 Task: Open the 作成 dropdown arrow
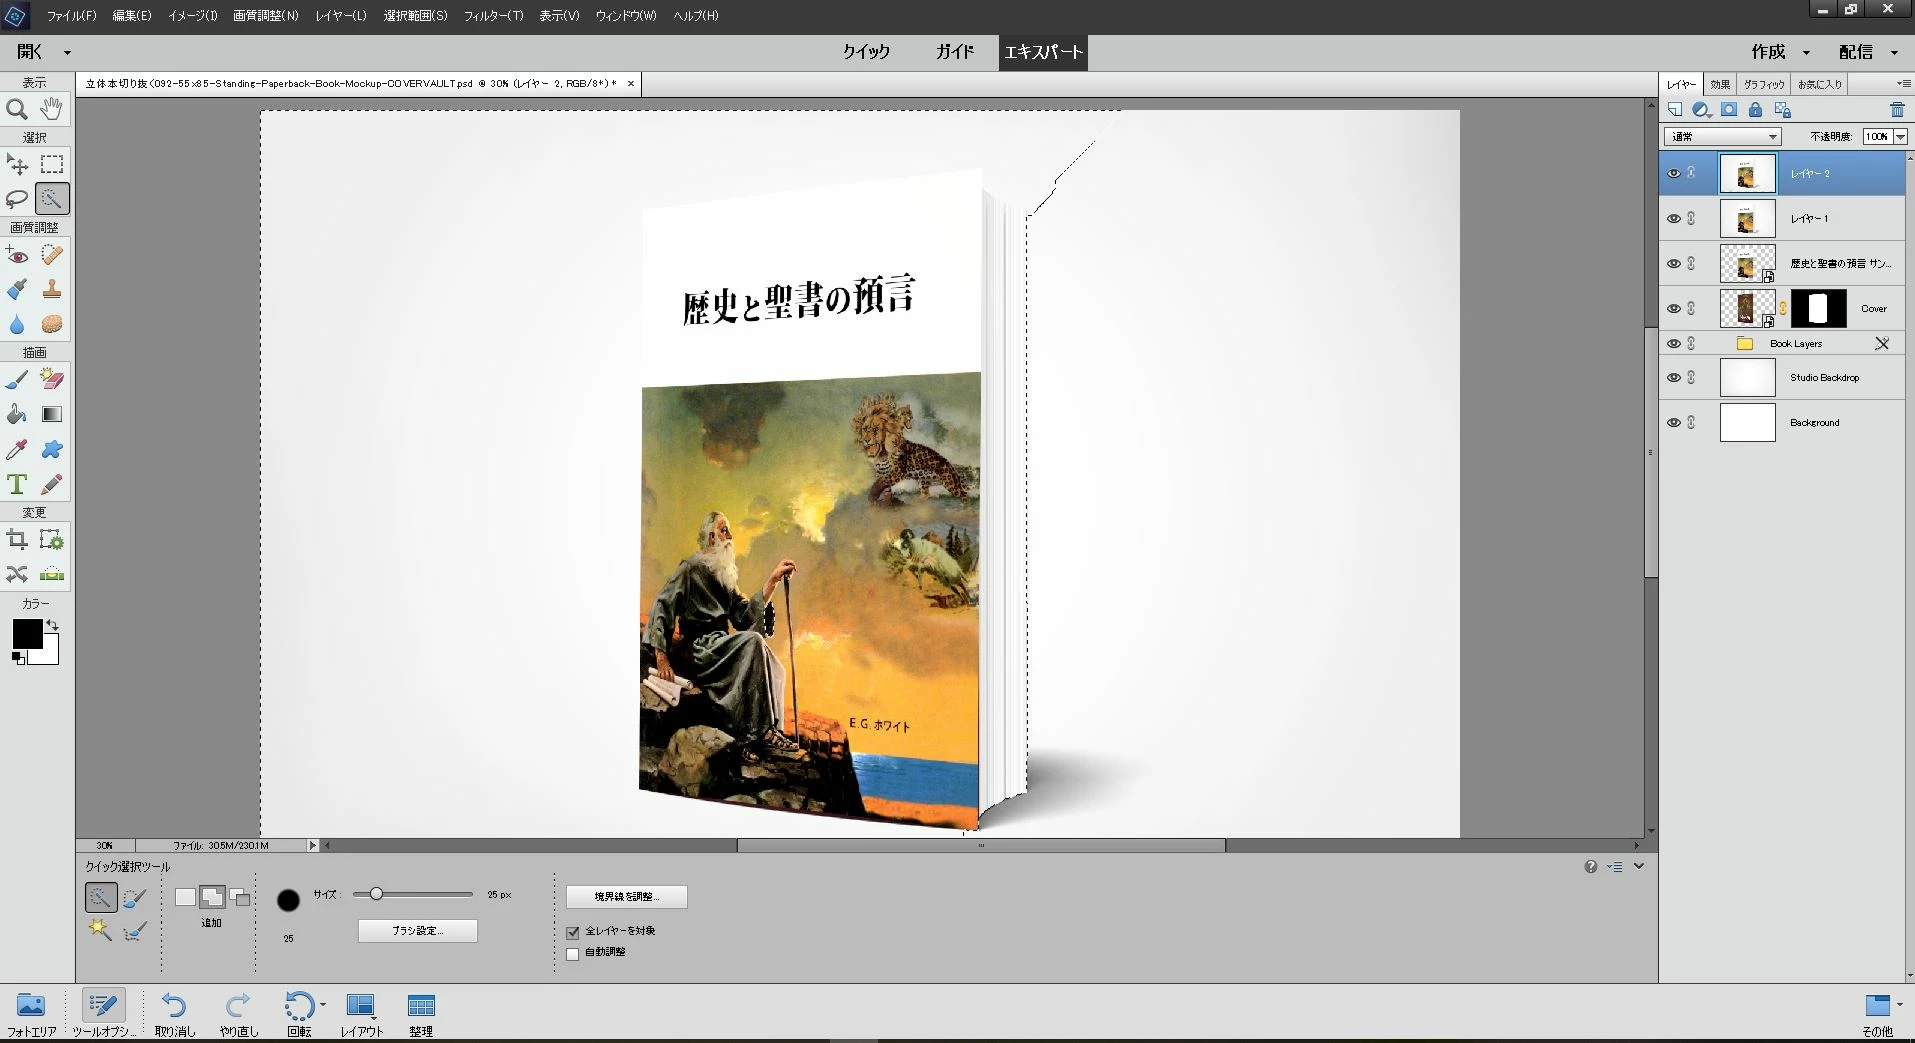point(1806,53)
